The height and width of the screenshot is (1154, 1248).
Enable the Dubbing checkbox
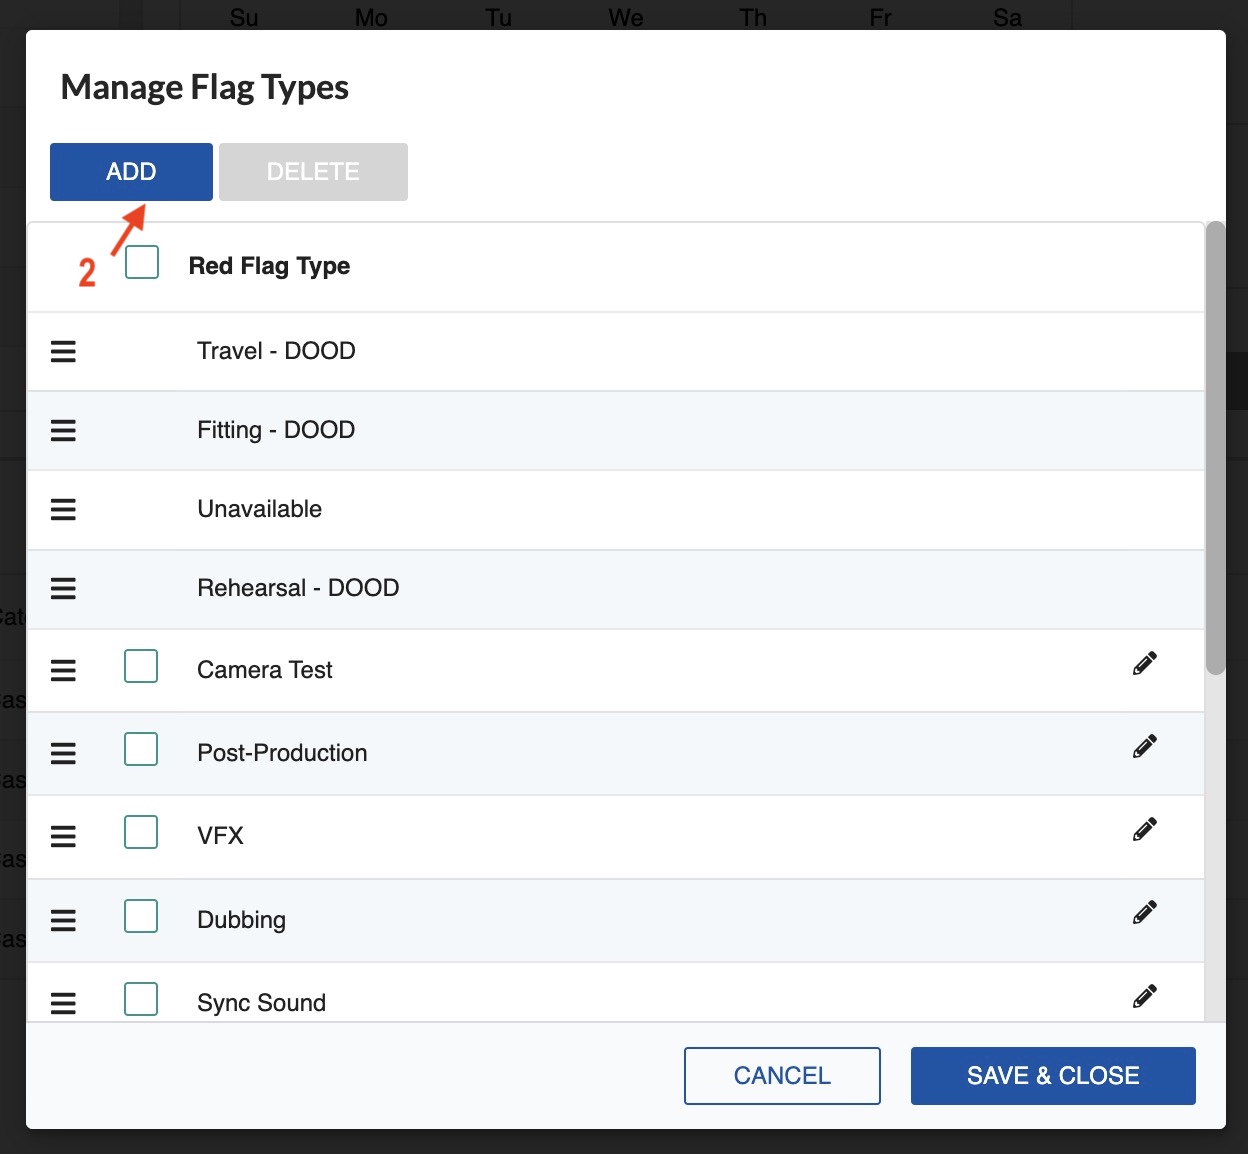click(x=141, y=916)
